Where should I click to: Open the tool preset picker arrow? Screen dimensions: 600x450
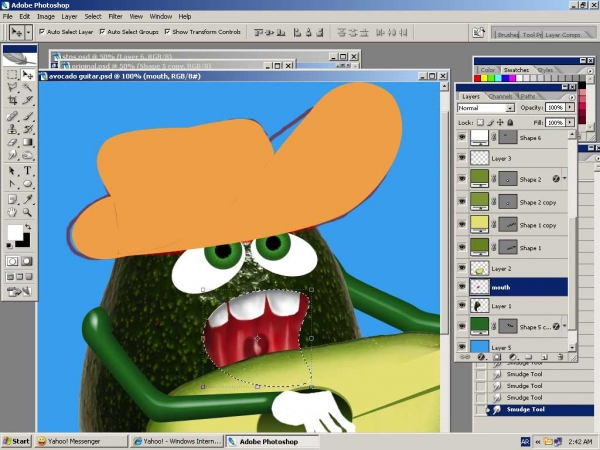pyautogui.click(x=28, y=33)
